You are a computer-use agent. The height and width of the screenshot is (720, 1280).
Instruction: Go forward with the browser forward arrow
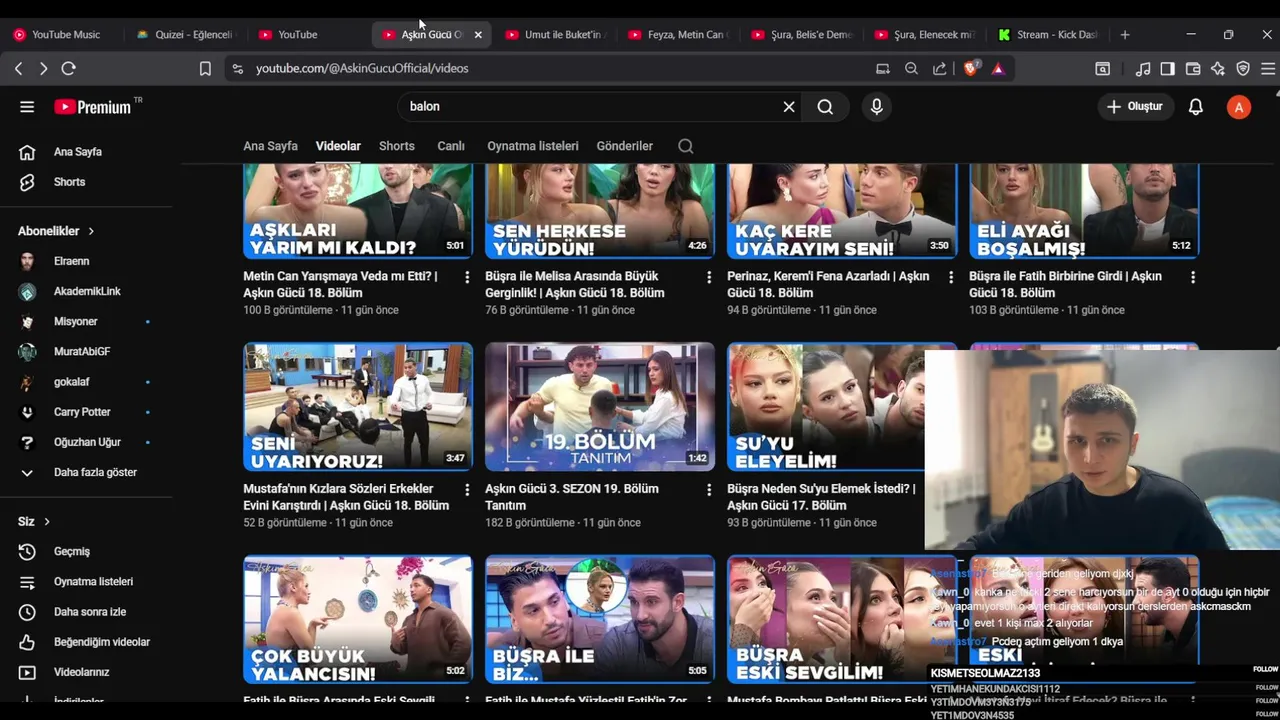(43, 68)
